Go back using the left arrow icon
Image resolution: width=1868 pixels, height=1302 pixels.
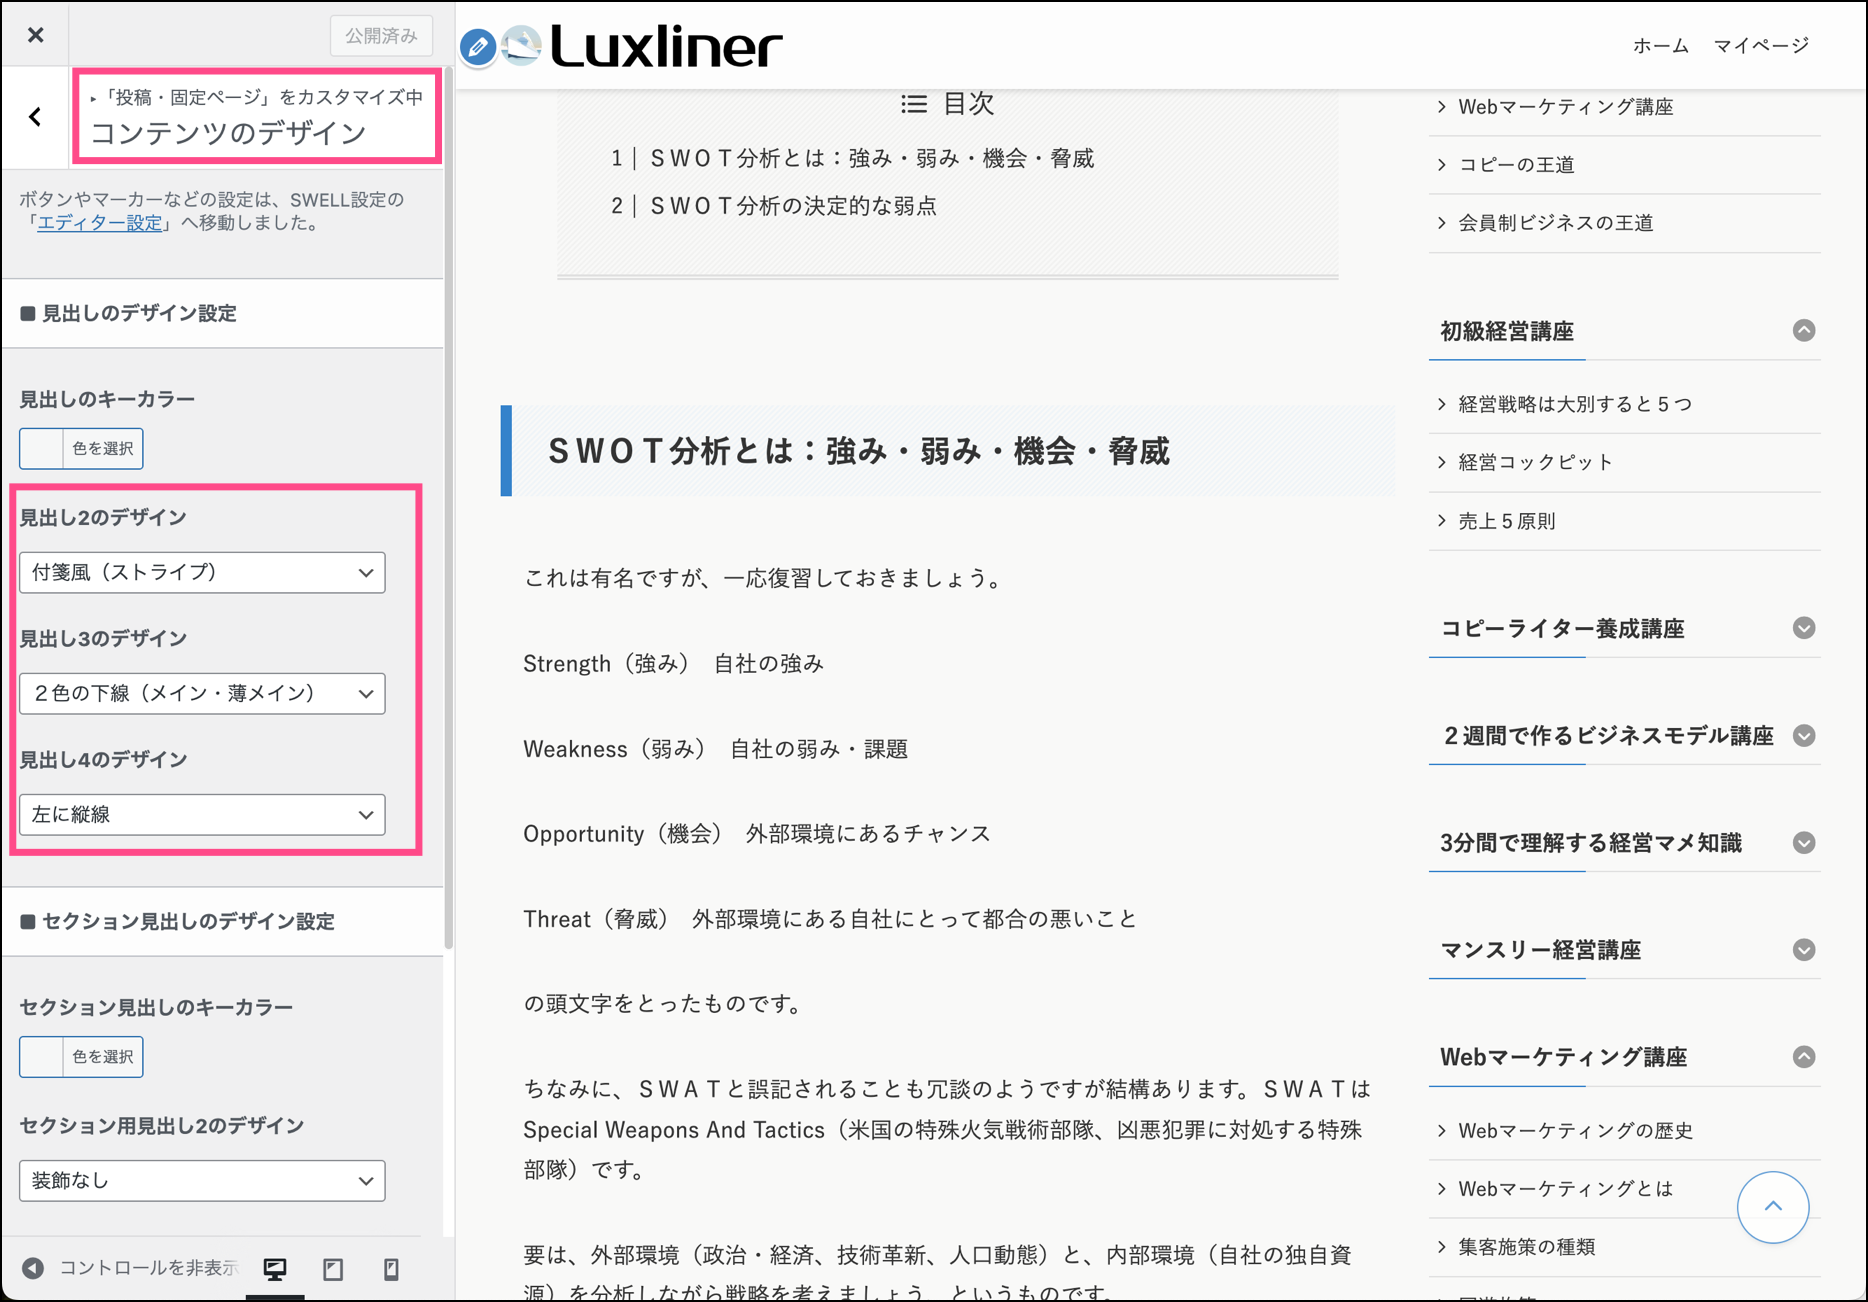click(x=36, y=117)
